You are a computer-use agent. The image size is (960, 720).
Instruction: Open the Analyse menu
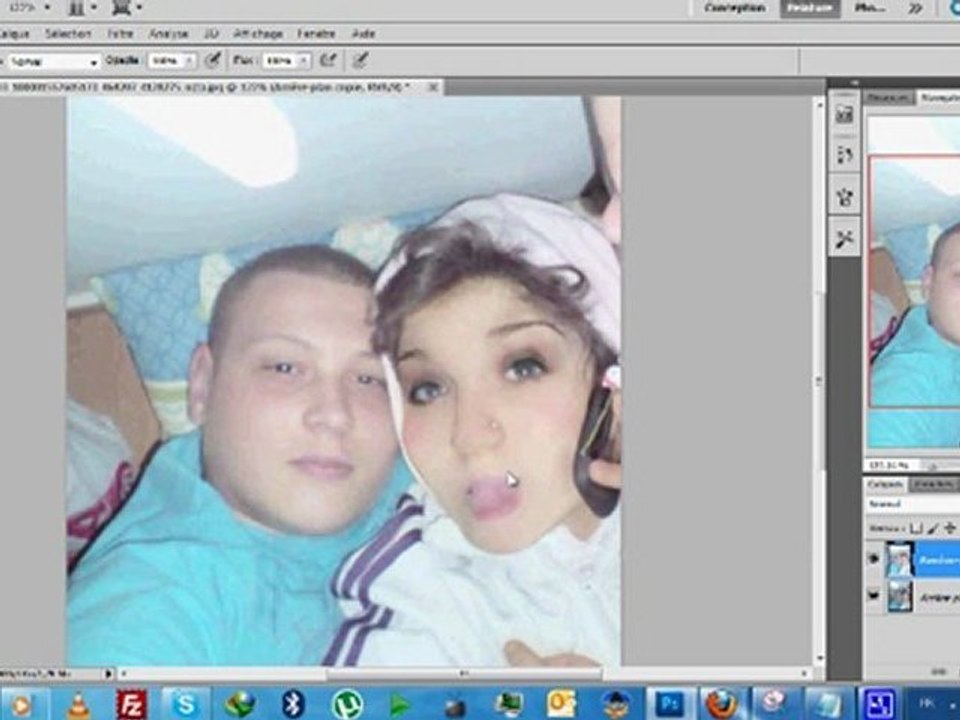168,33
